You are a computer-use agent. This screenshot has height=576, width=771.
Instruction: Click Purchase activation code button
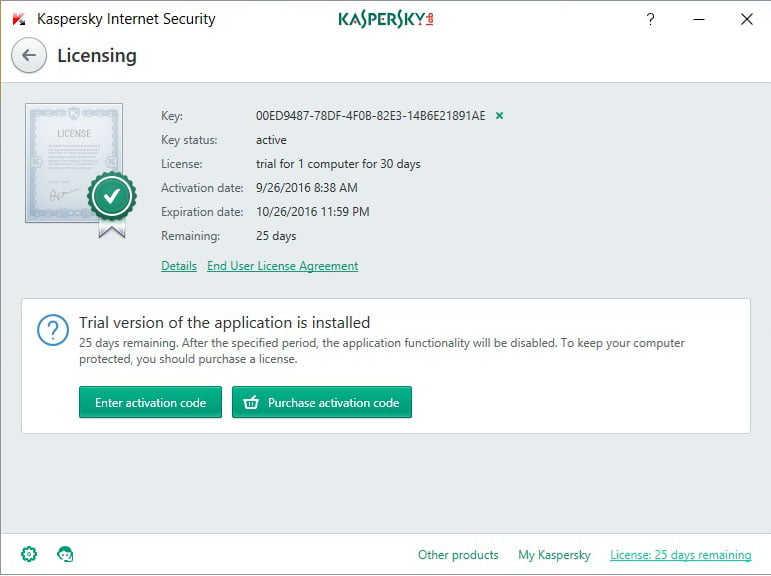click(322, 402)
